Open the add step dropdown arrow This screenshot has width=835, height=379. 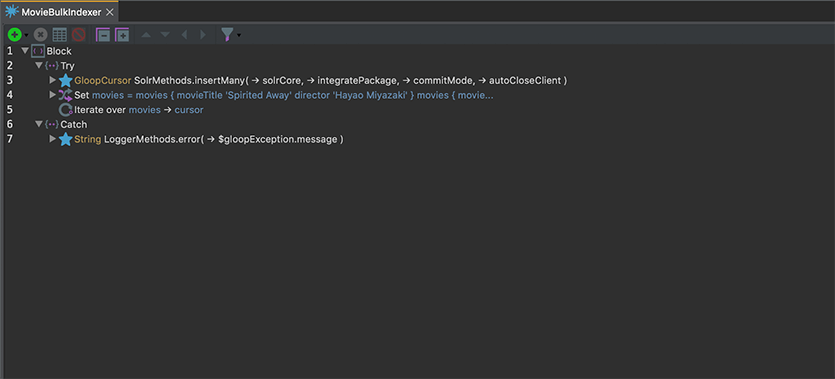(26, 36)
